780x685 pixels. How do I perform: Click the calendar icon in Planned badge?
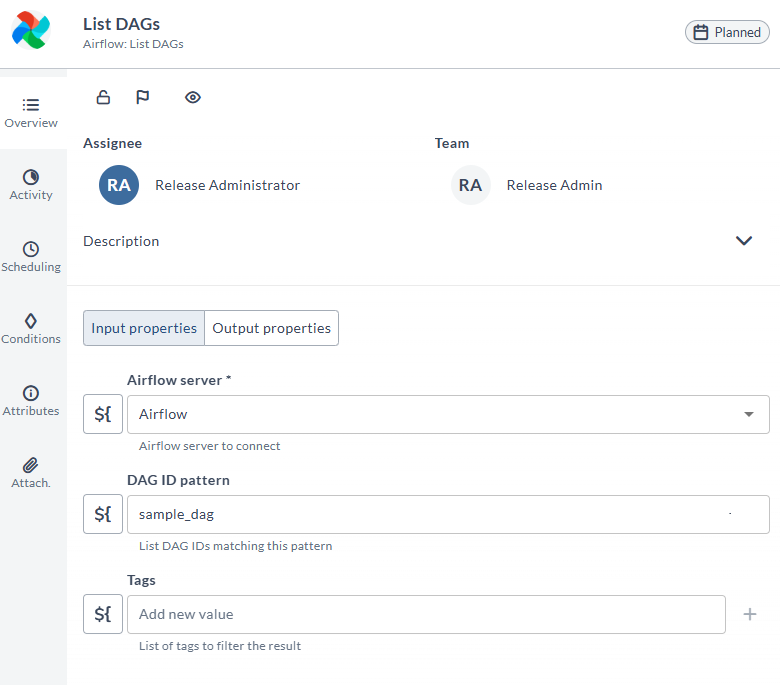(700, 32)
